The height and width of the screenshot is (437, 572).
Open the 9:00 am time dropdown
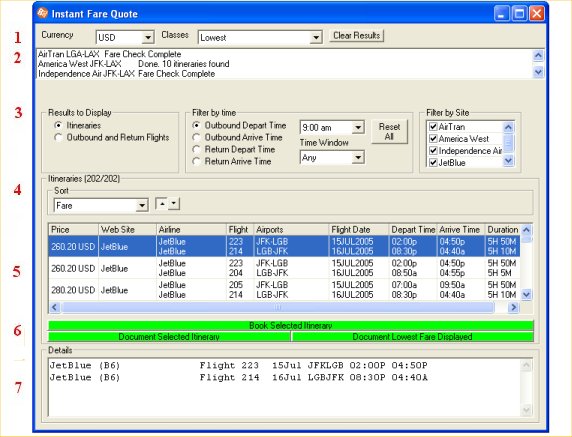click(x=358, y=128)
